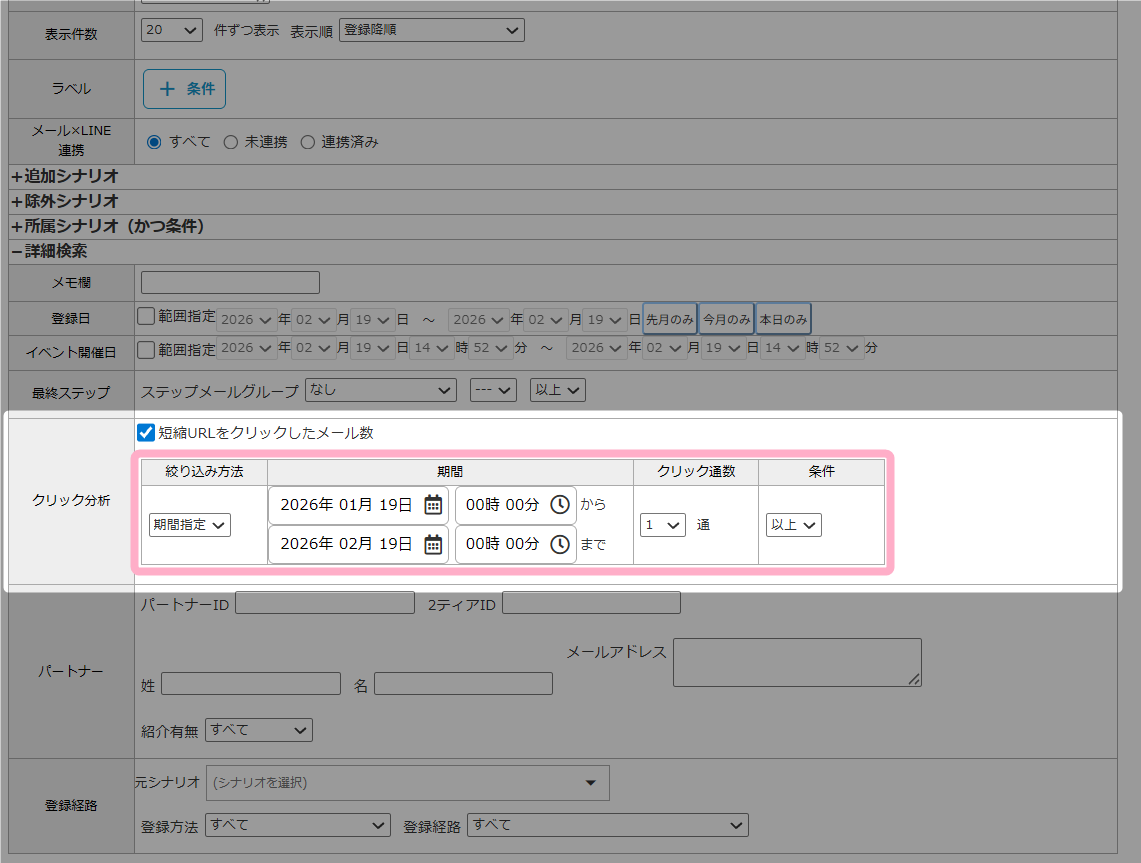1141x863 pixels.
Task: Click the 本日のみ button
Action: [x=783, y=319]
